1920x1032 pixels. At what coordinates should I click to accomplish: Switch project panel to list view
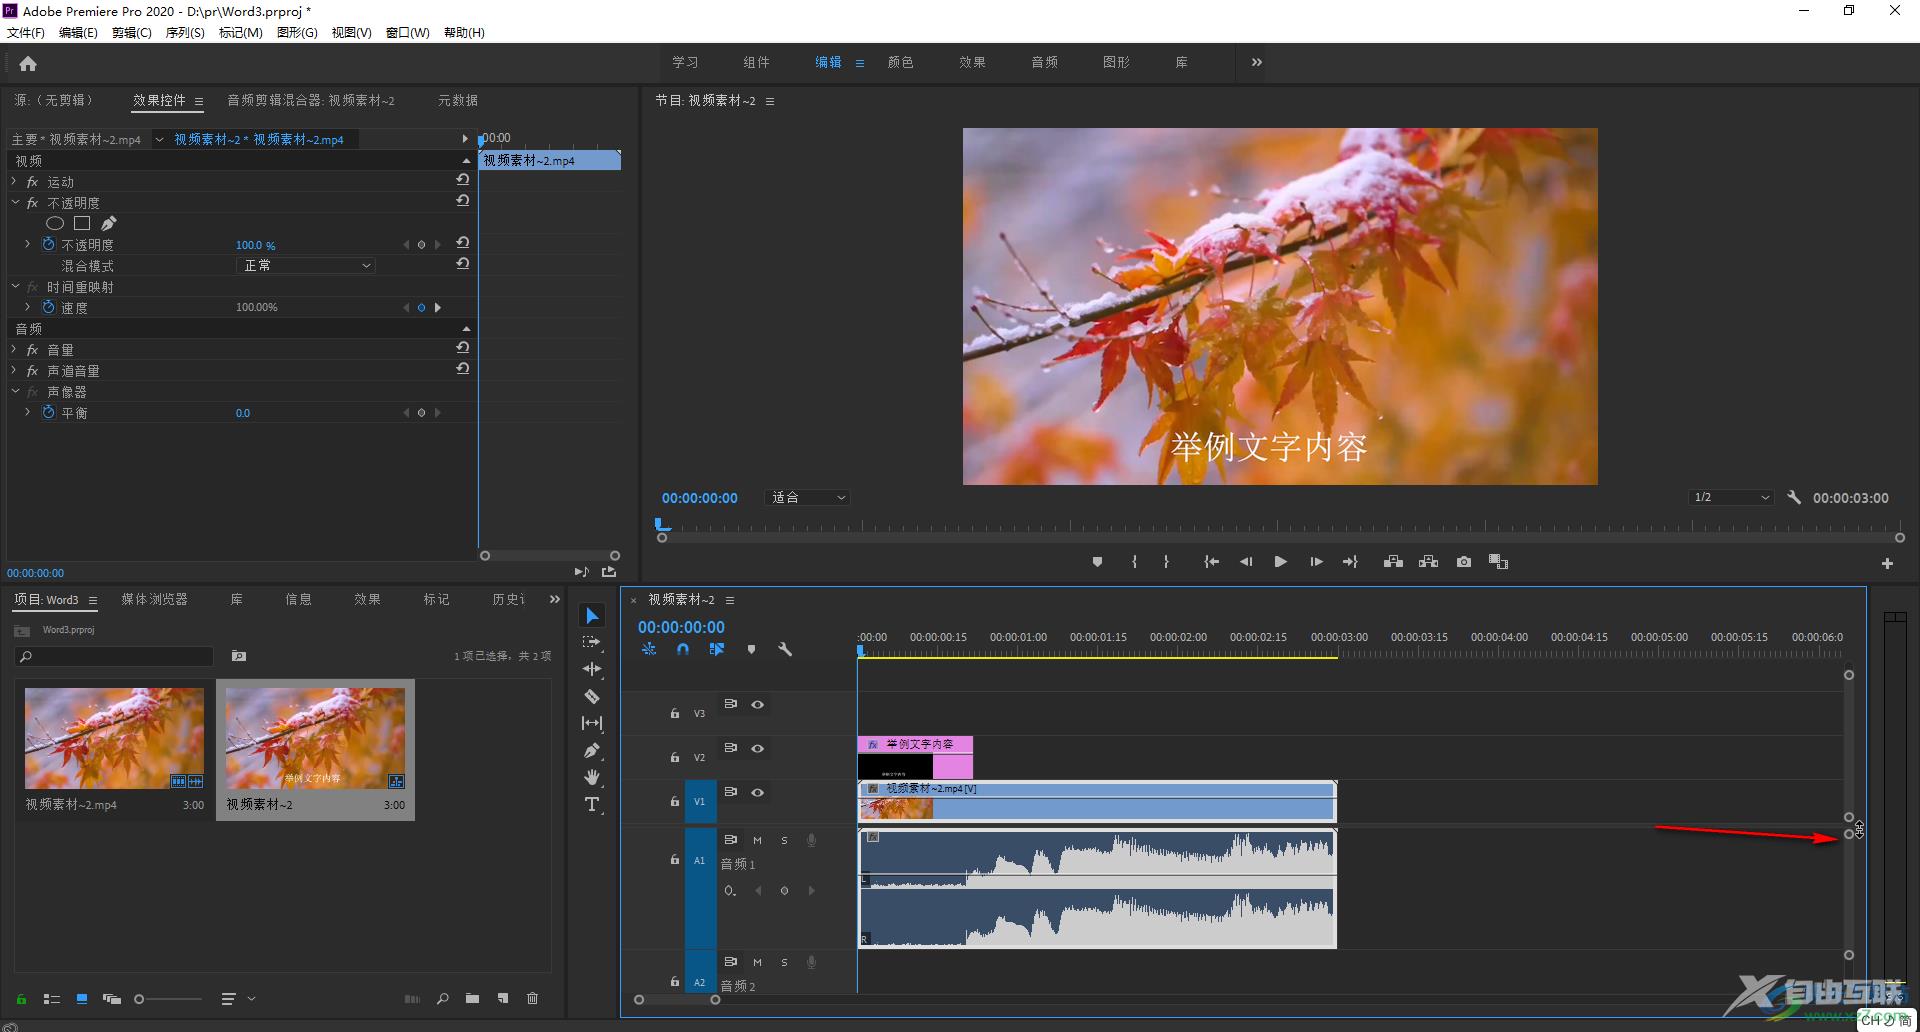[x=52, y=998]
